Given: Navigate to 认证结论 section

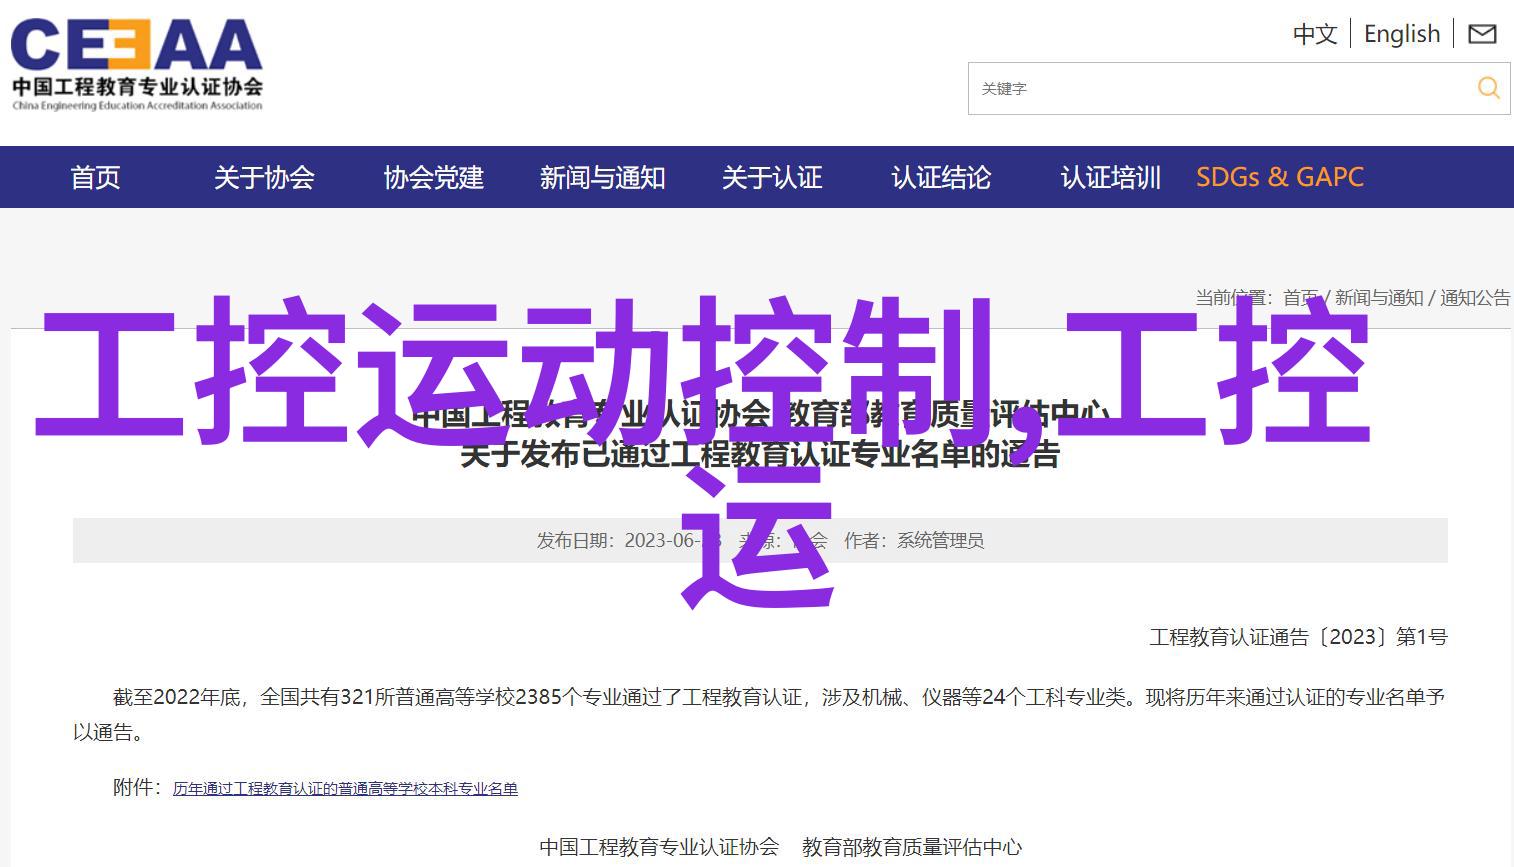Looking at the screenshot, I should coord(940,178).
